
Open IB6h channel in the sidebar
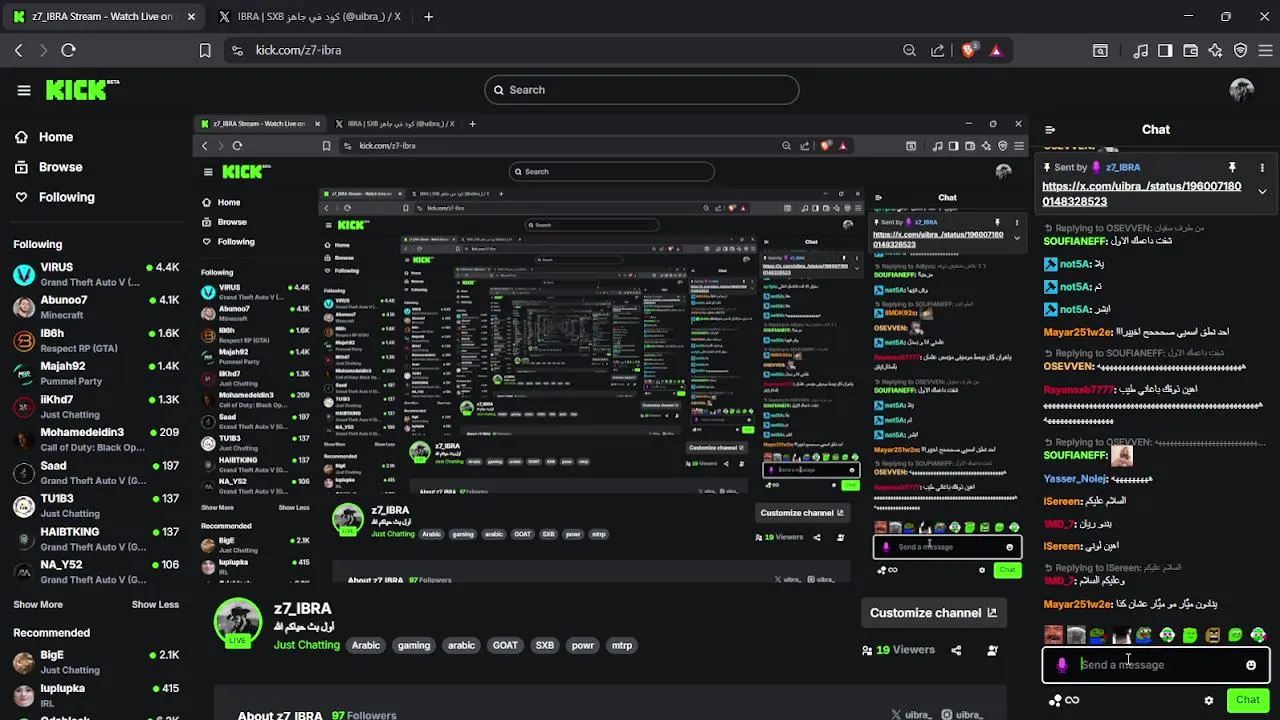pyautogui.click(x=96, y=340)
